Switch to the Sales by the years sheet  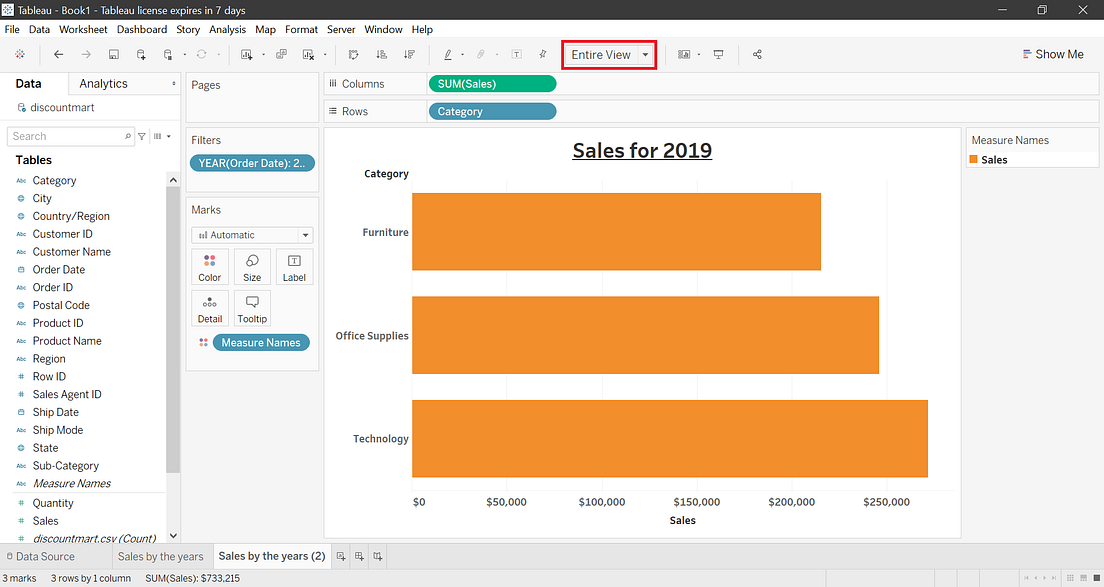point(161,556)
